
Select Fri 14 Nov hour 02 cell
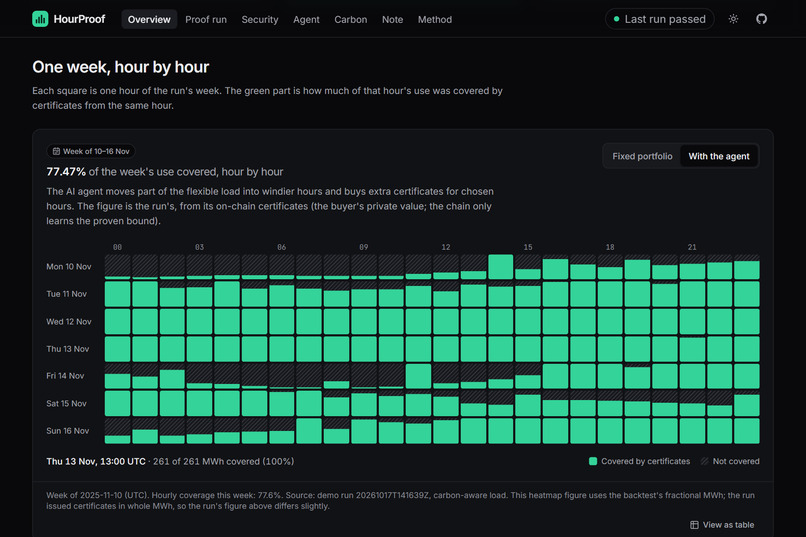(172, 376)
